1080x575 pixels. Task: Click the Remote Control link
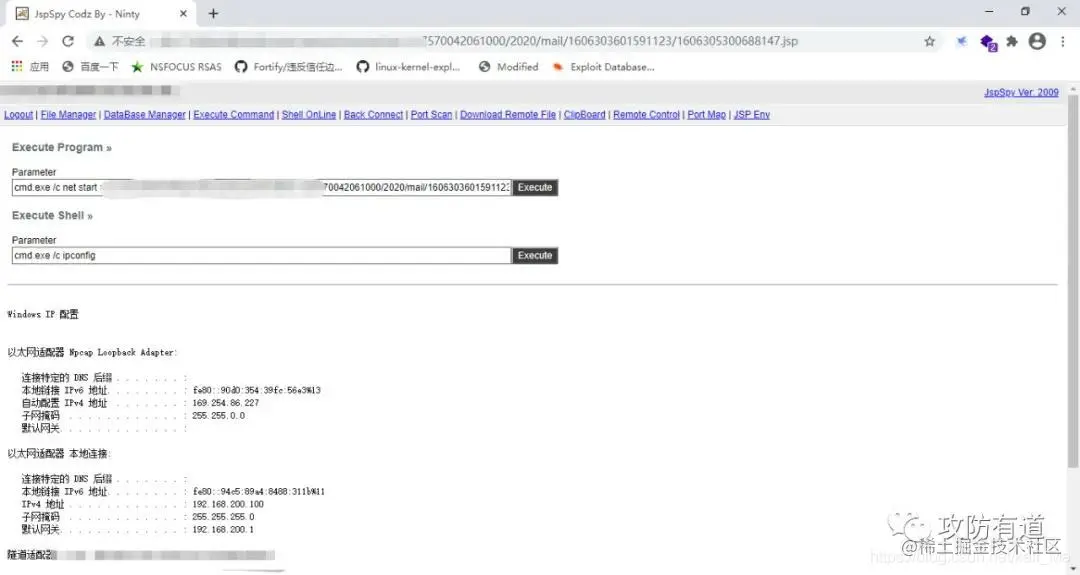click(646, 115)
